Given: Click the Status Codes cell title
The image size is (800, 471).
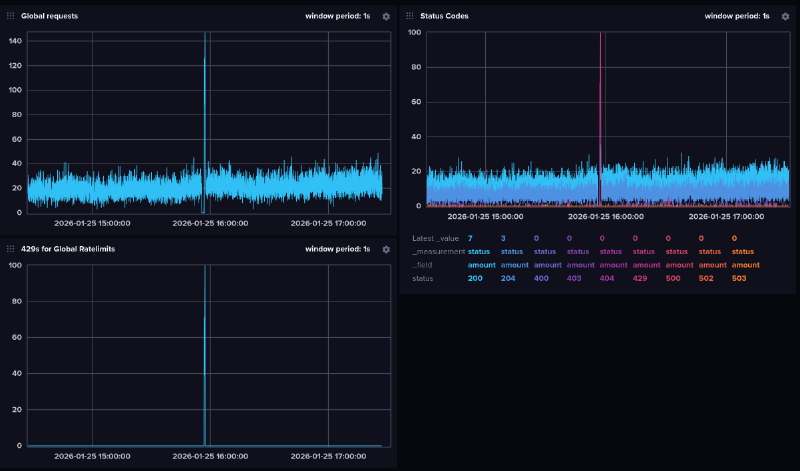Looking at the screenshot, I should click(444, 16).
